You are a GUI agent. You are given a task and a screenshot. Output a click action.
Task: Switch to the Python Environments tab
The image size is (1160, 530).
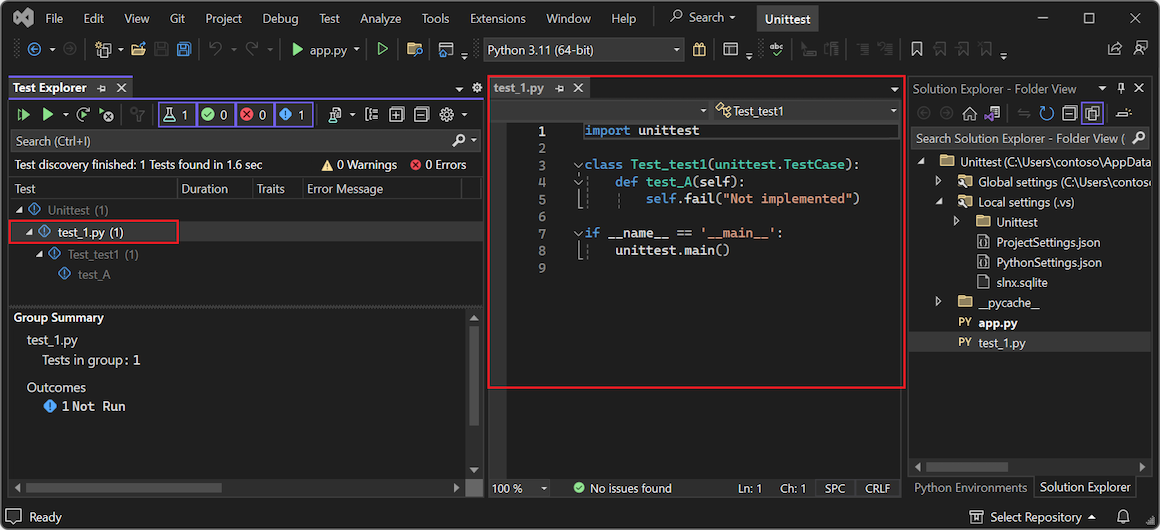(x=970, y=487)
